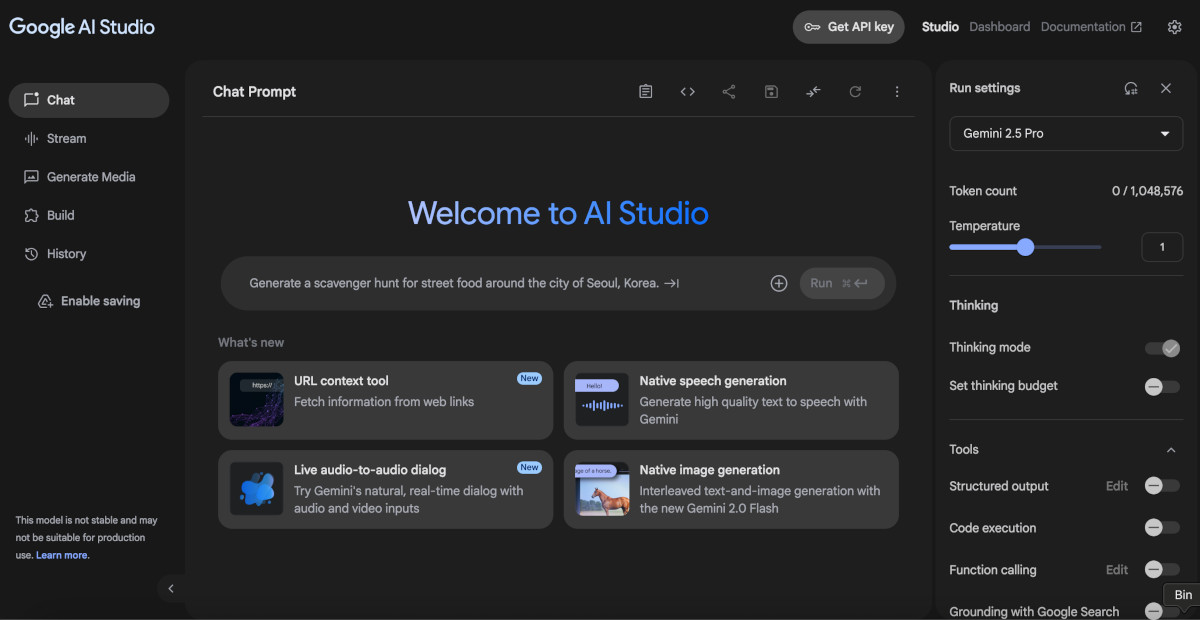The image size is (1200, 620).
Task: Turn on Code execution toggle
Action: pos(1162,528)
